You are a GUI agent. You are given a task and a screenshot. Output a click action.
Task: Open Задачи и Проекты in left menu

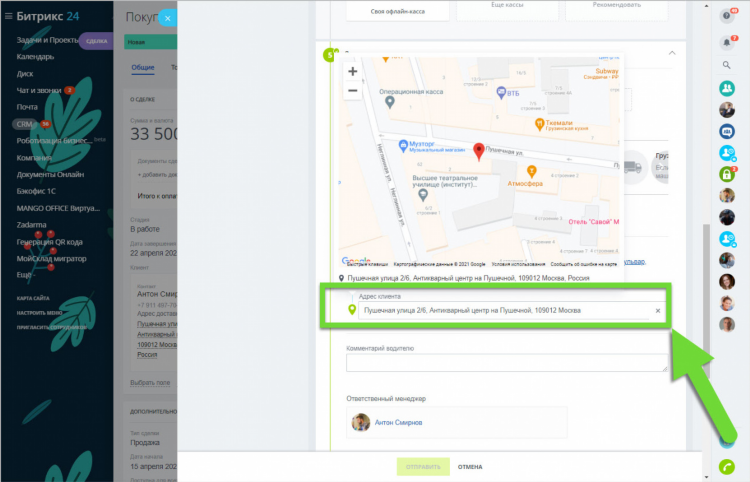tap(47, 40)
